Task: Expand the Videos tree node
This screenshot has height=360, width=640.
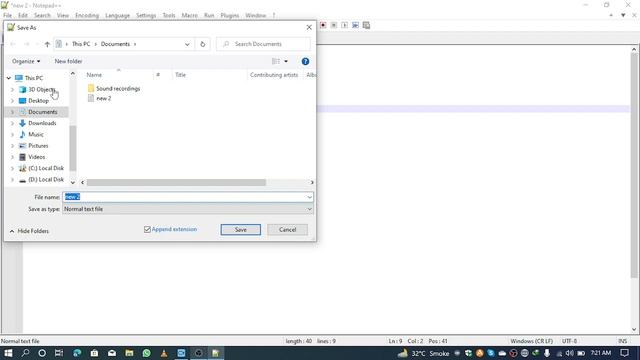Action: pos(12,157)
